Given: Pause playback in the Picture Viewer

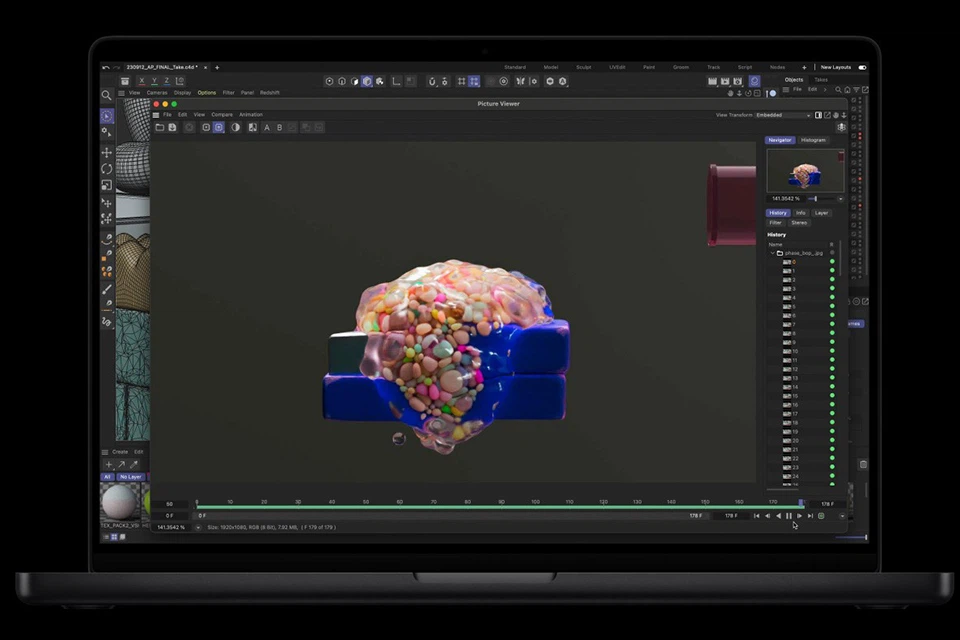Looking at the screenshot, I should 789,516.
